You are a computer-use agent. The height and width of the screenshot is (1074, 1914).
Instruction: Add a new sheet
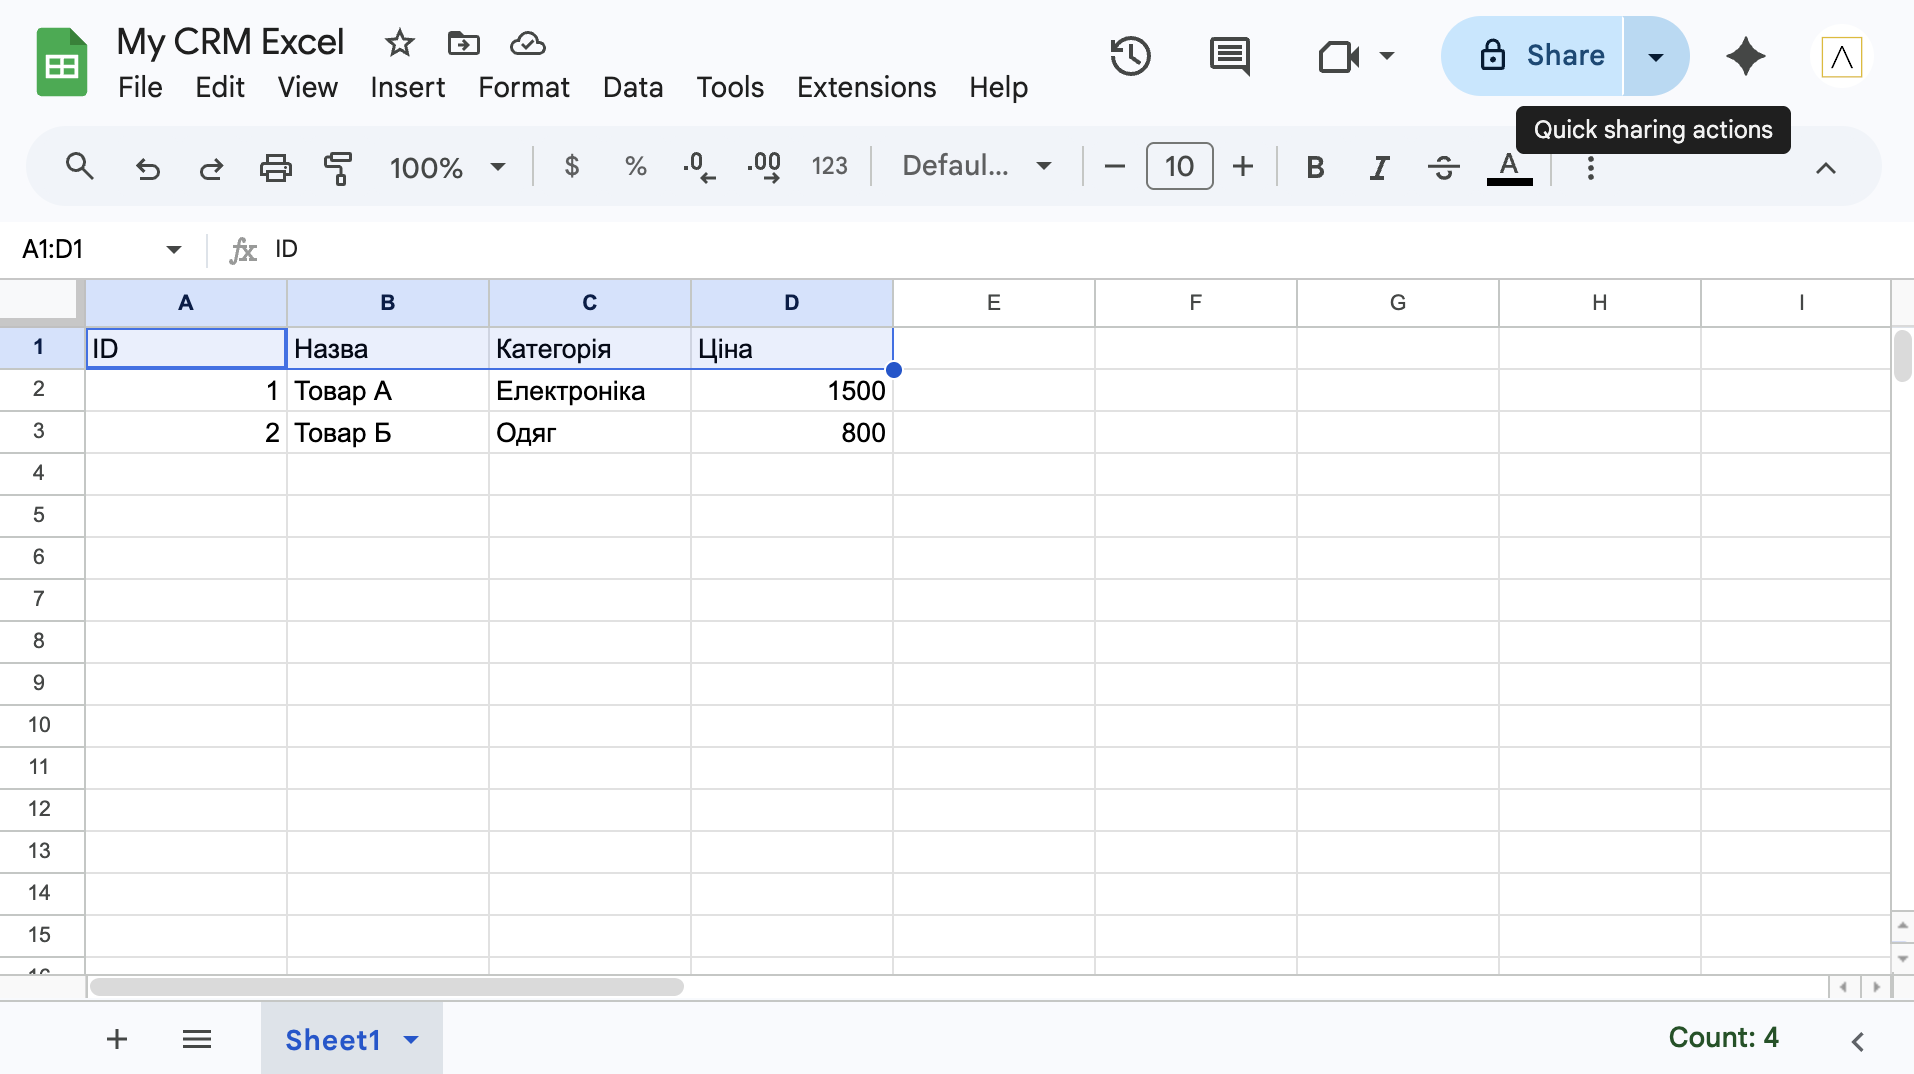117,1040
